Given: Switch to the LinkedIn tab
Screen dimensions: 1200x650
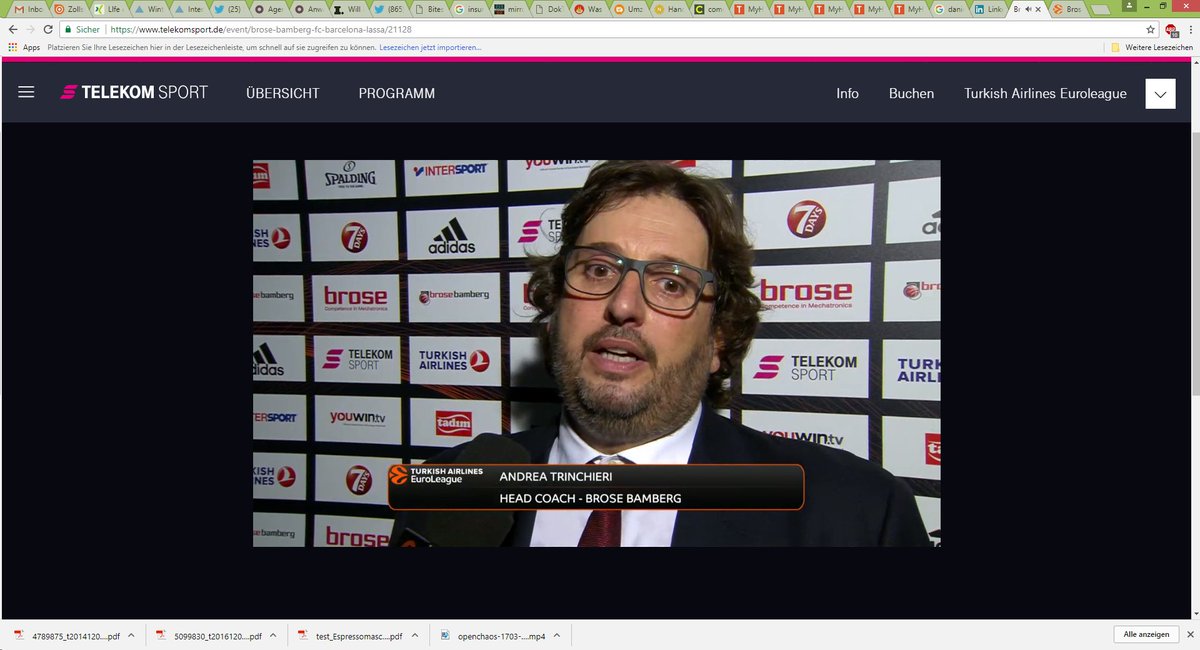Looking at the screenshot, I should [990, 9].
